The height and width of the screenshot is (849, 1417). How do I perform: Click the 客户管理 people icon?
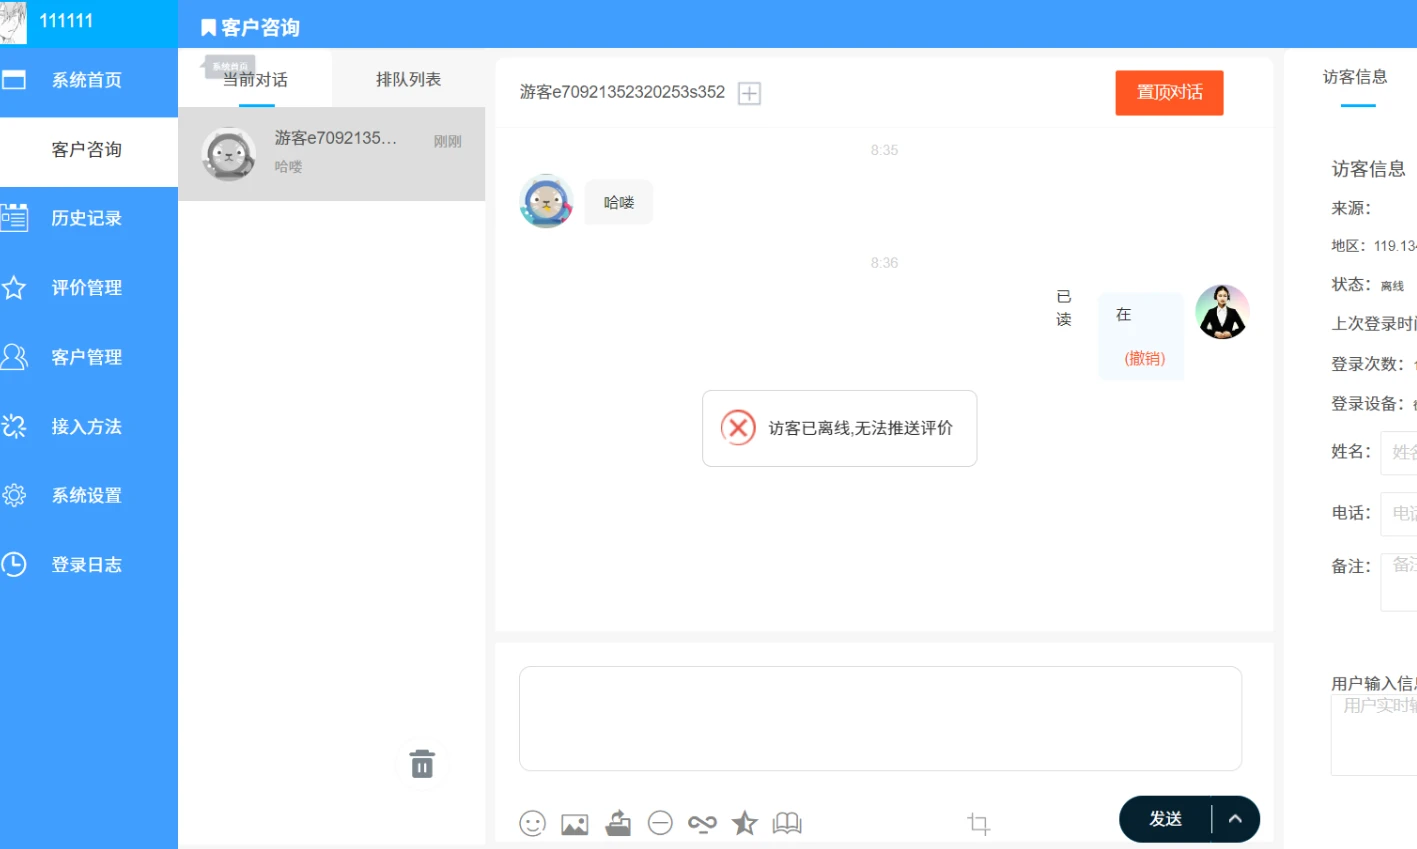tap(14, 357)
